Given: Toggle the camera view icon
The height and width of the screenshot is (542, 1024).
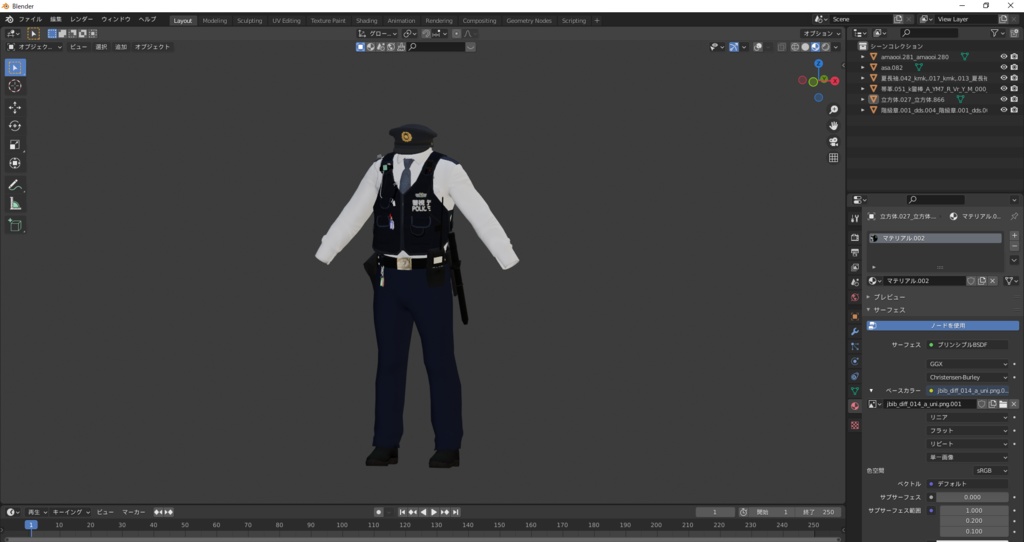Looking at the screenshot, I should 833,142.
